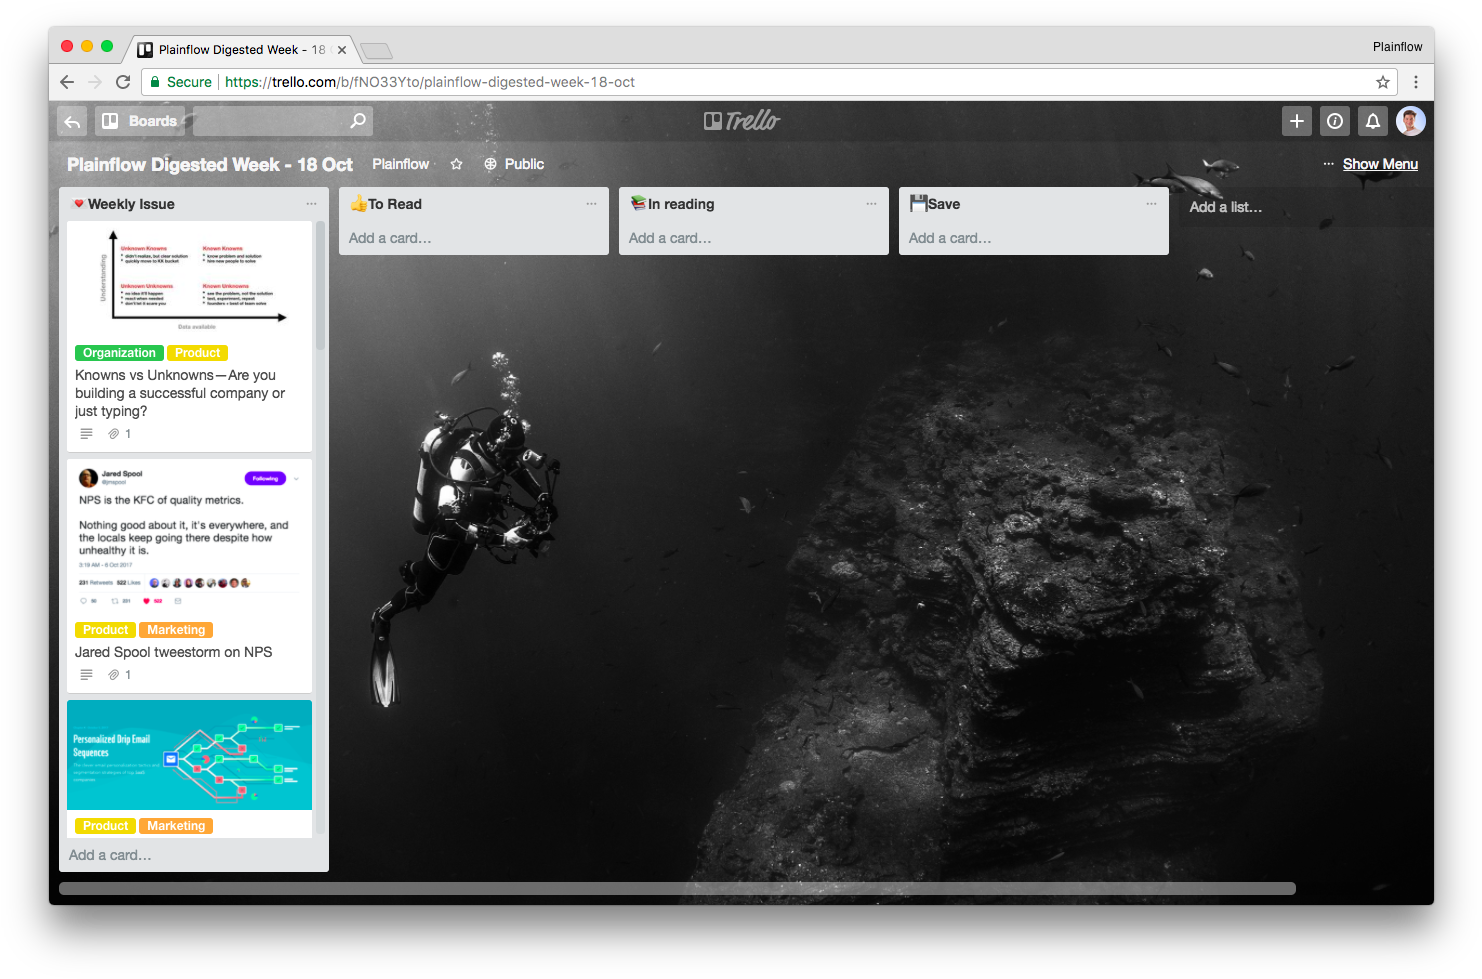Click the description badge on the Jared Spool card
The height and width of the screenshot is (979, 1482).
[86, 674]
